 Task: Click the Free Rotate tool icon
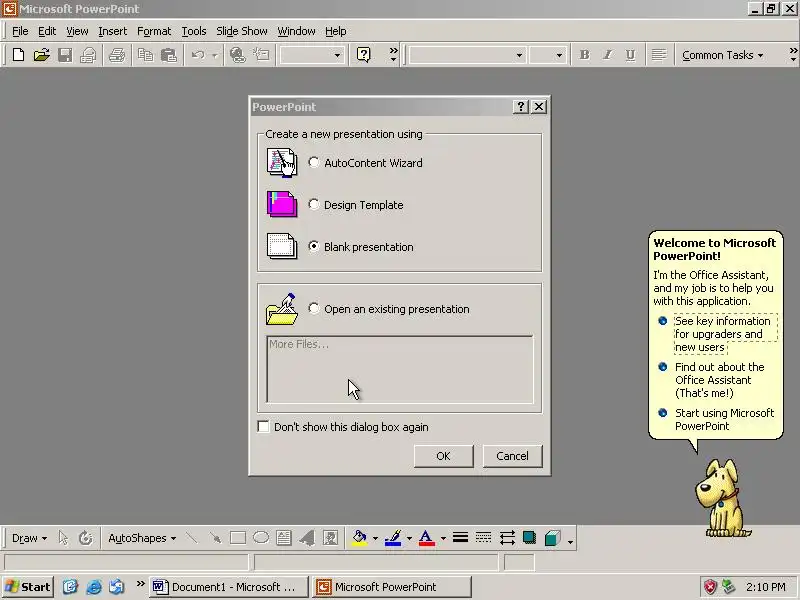(85, 538)
